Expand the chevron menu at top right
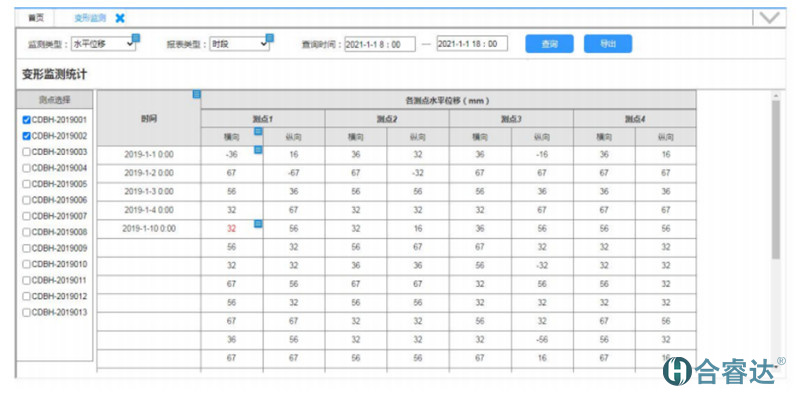800x400 pixels. coord(768,17)
